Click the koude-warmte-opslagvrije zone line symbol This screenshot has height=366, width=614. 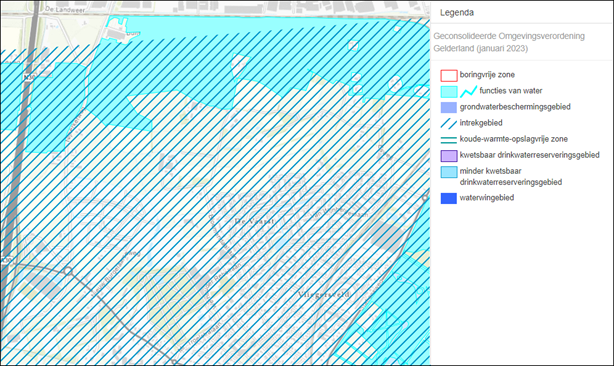(x=449, y=140)
